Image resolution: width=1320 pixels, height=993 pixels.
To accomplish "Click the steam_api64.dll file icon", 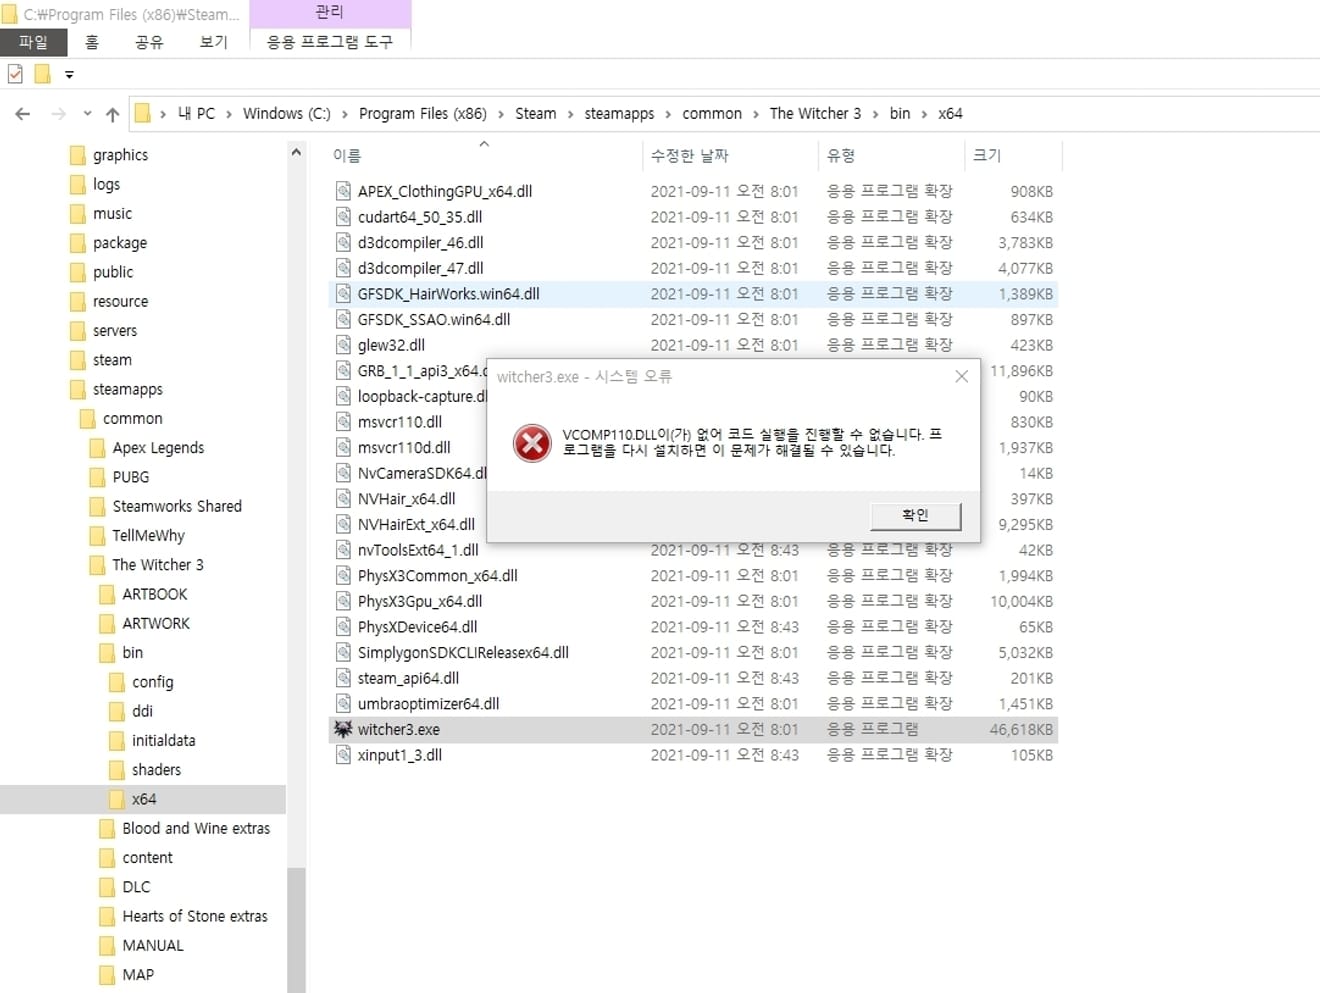I will pyautogui.click(x=343, y=678).
